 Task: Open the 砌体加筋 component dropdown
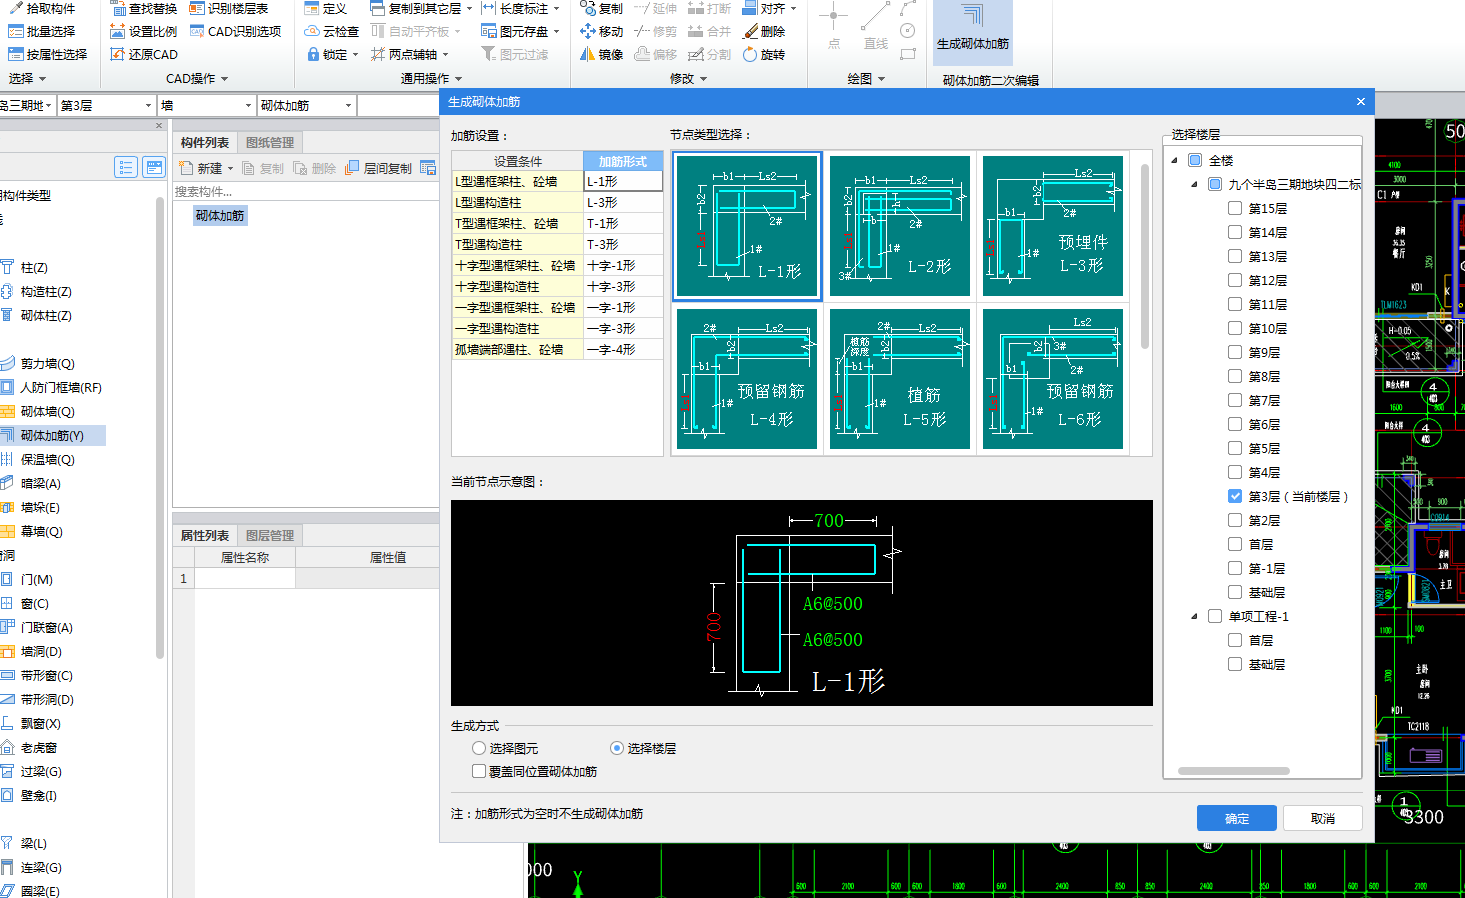coord(348,105)
